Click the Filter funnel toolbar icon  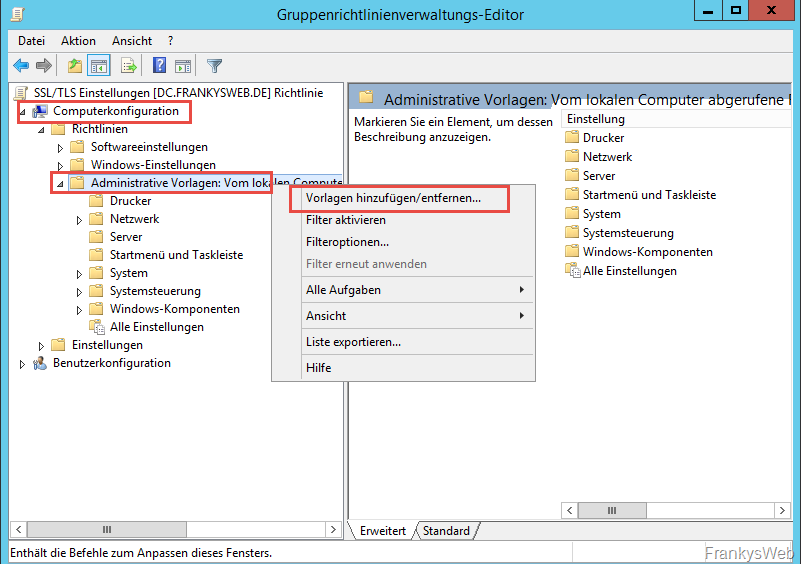click(x=214, y=66)
